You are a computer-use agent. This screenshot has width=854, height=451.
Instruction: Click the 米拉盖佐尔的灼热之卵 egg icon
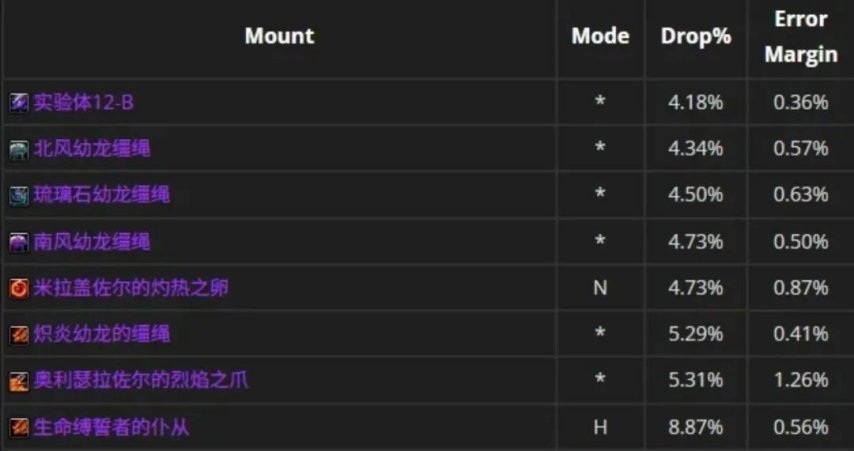19,288
